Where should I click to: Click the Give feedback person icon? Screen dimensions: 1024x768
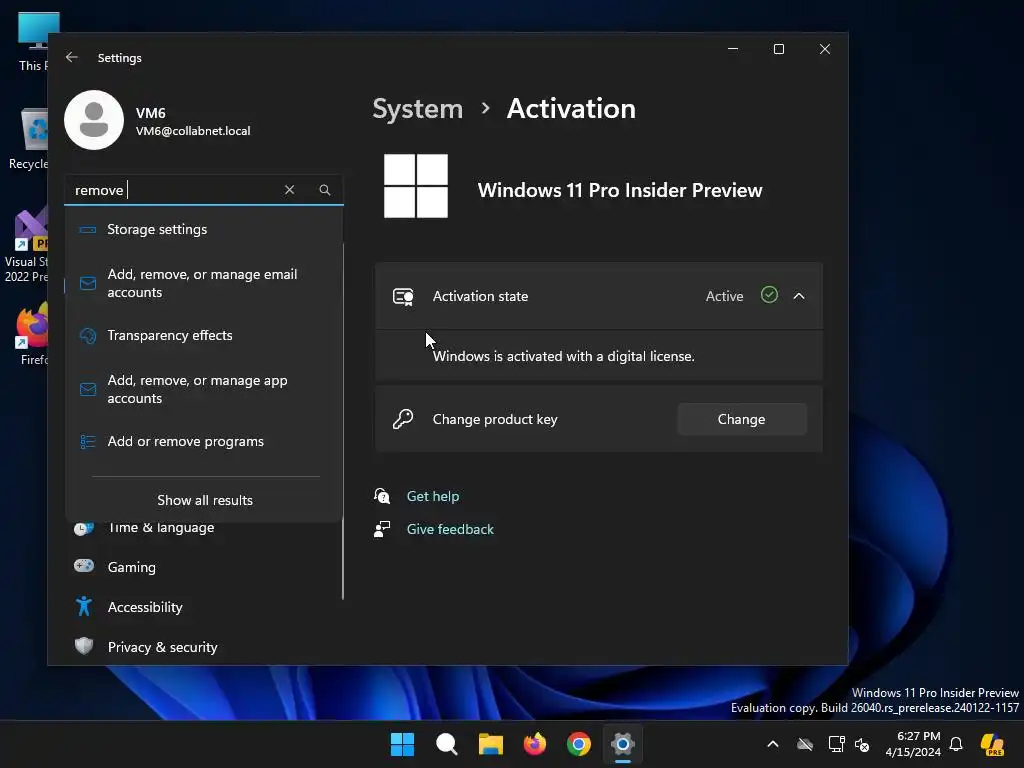(382, 529)
